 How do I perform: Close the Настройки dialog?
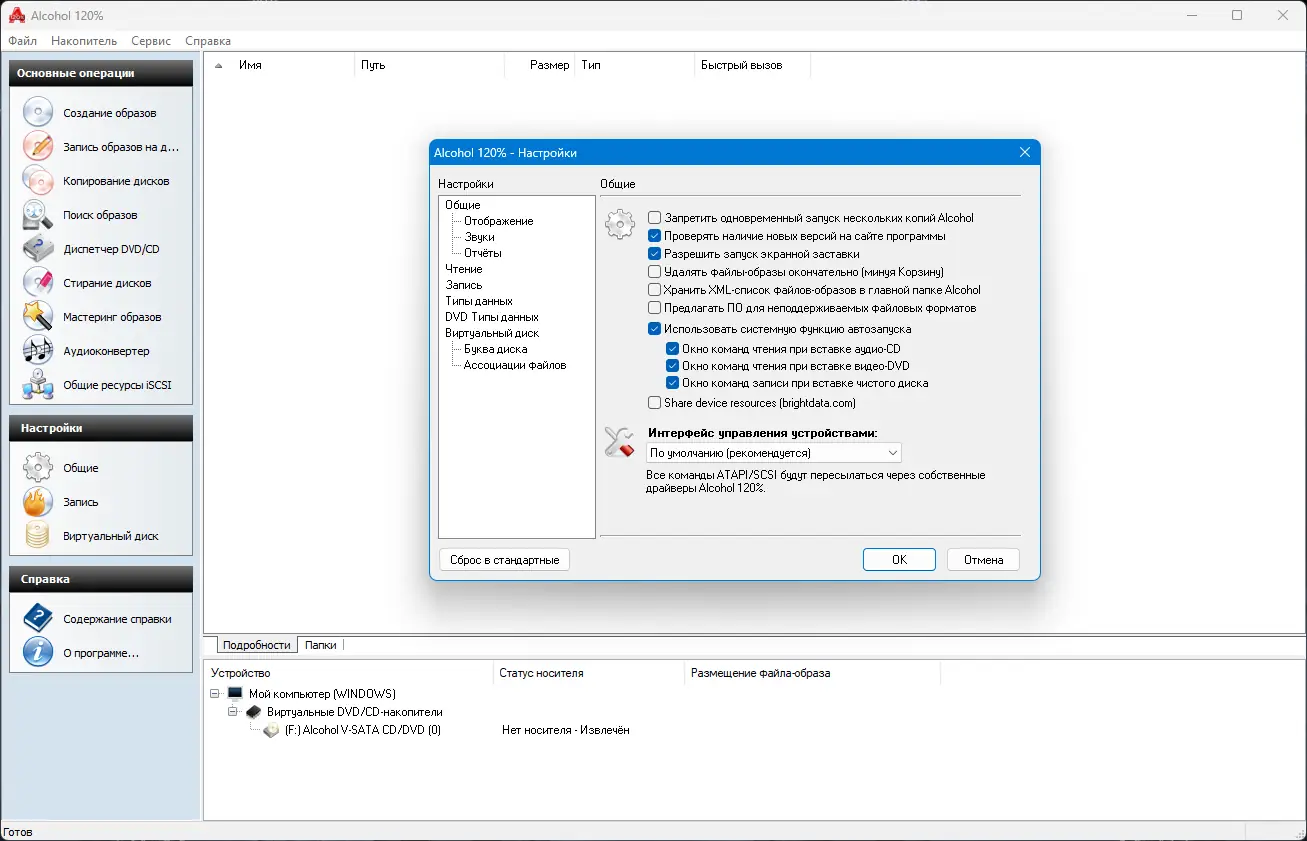1024,153
